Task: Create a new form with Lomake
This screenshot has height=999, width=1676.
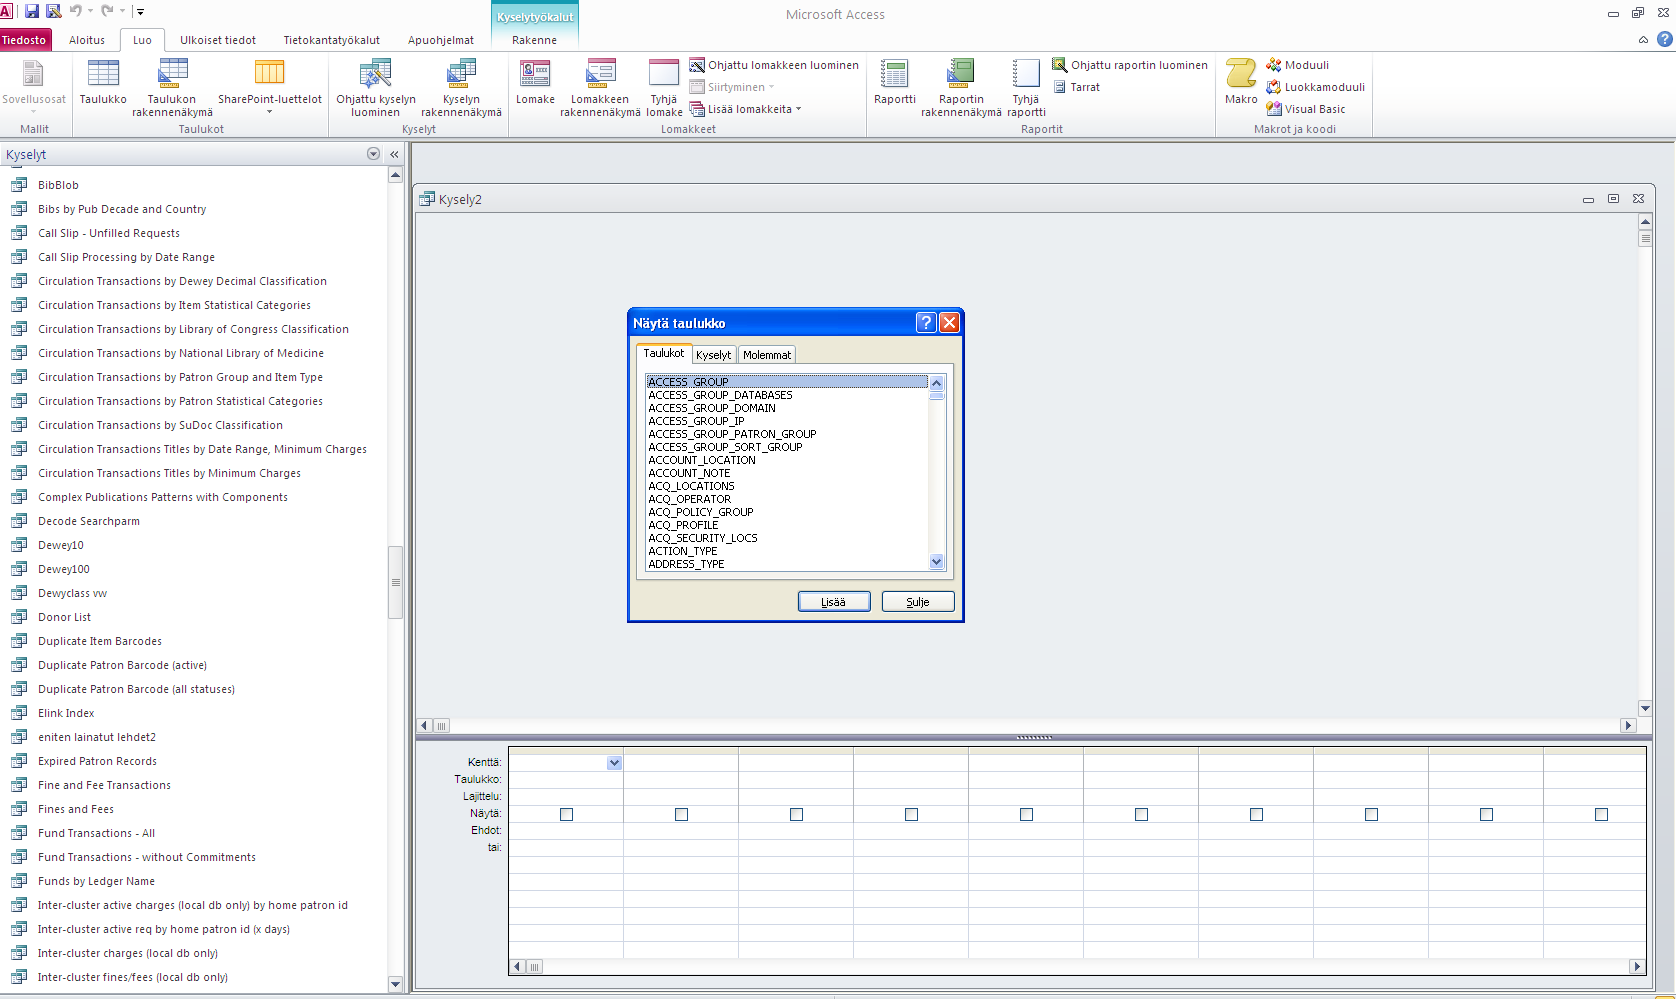Action: [535, 82]
